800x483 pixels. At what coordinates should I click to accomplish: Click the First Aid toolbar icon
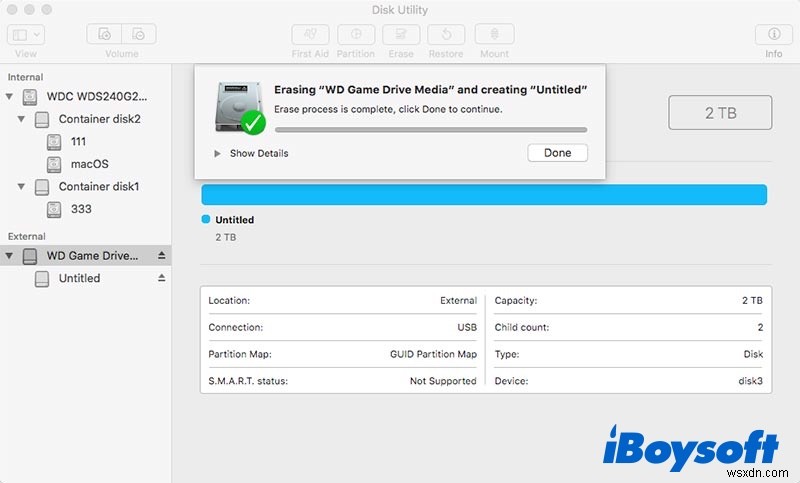310,35
